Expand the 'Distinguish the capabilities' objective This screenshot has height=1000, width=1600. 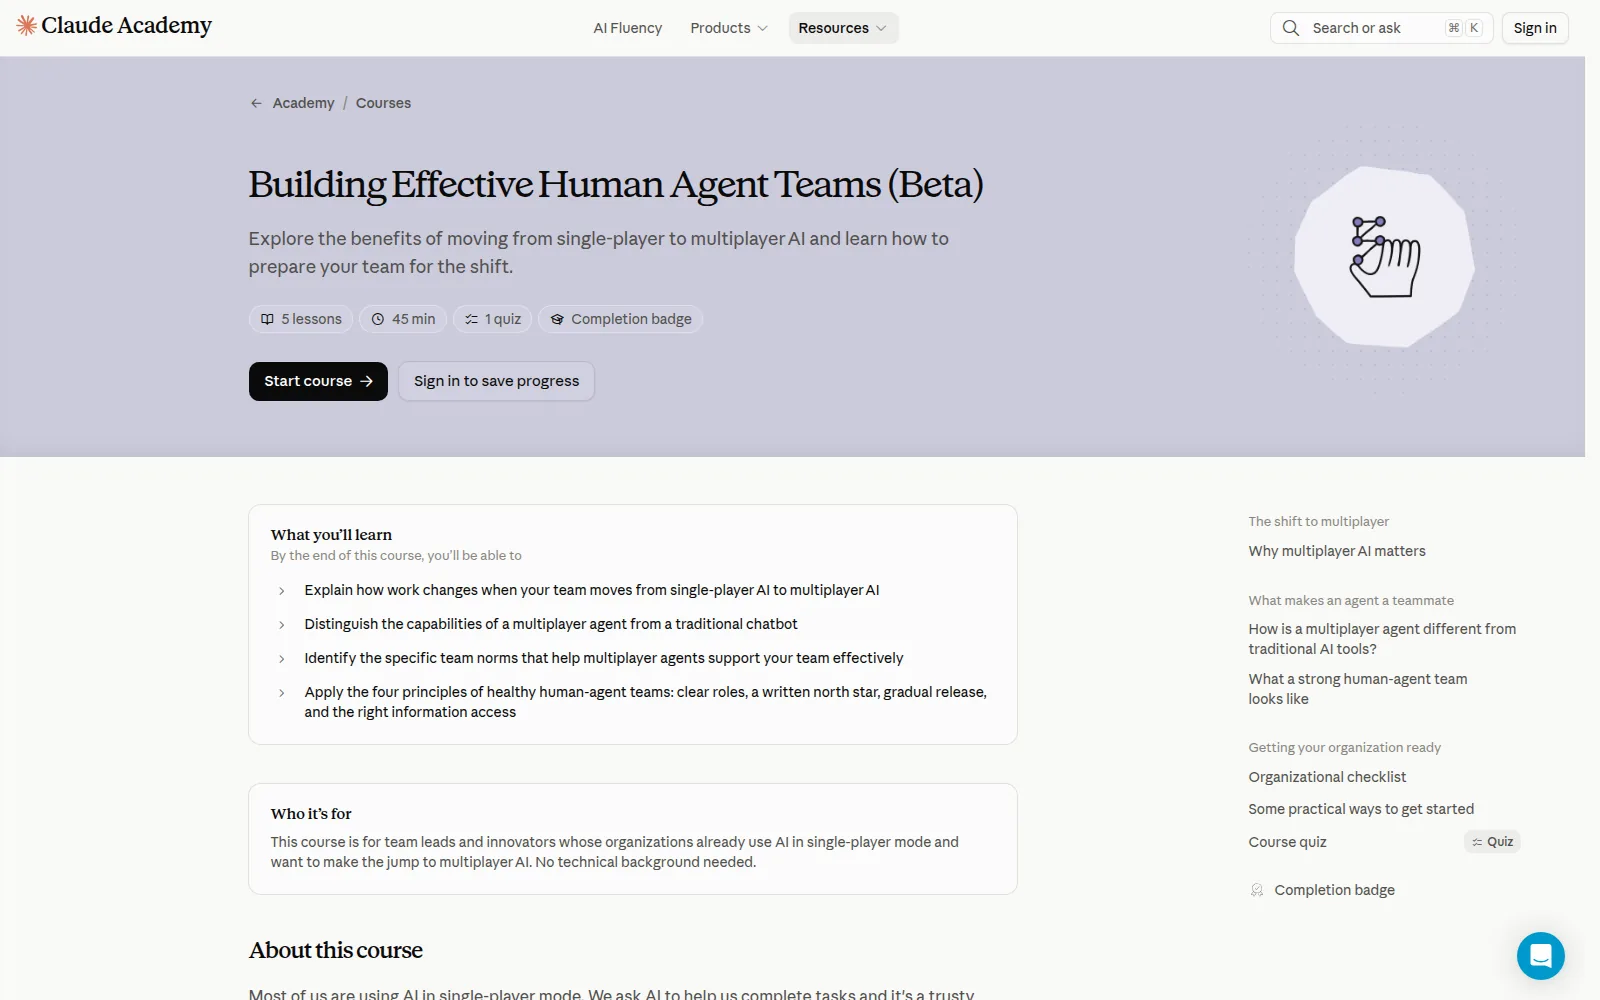[282, 625]
